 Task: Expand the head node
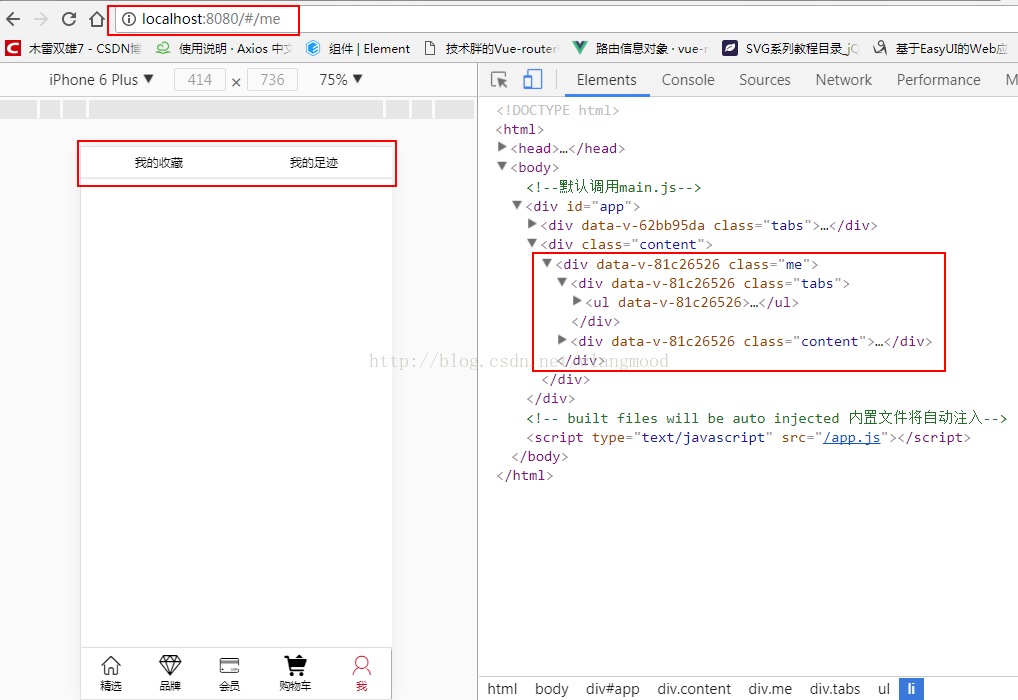pyautogui.click(x=501, y=147)
